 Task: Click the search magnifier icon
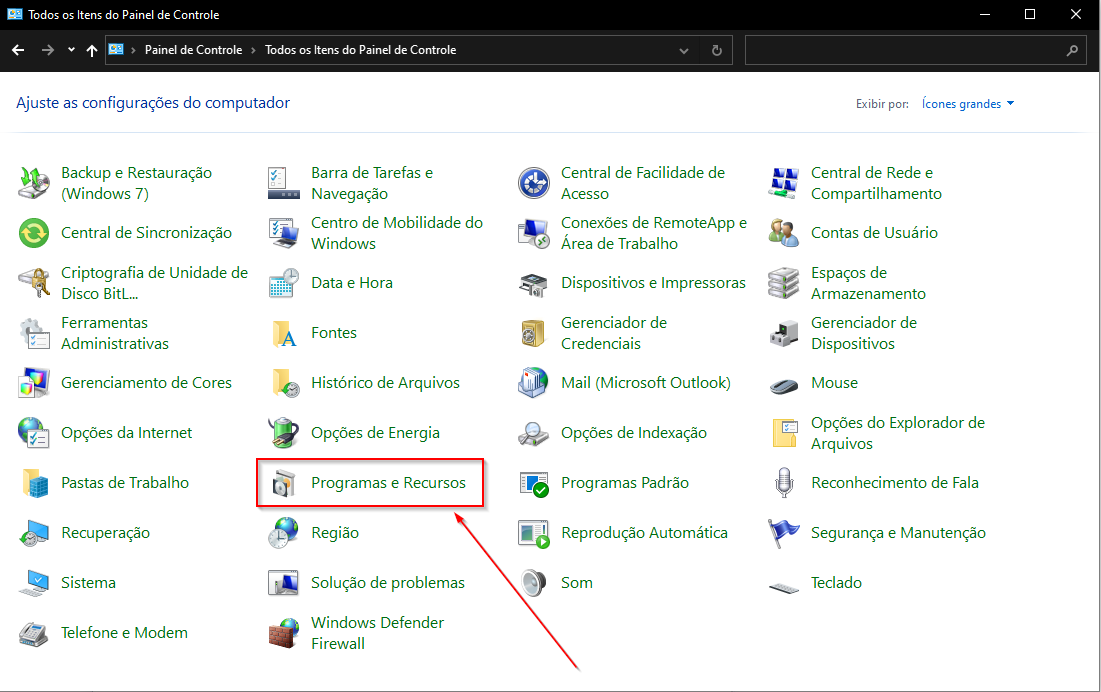(x=1072, y=51)
